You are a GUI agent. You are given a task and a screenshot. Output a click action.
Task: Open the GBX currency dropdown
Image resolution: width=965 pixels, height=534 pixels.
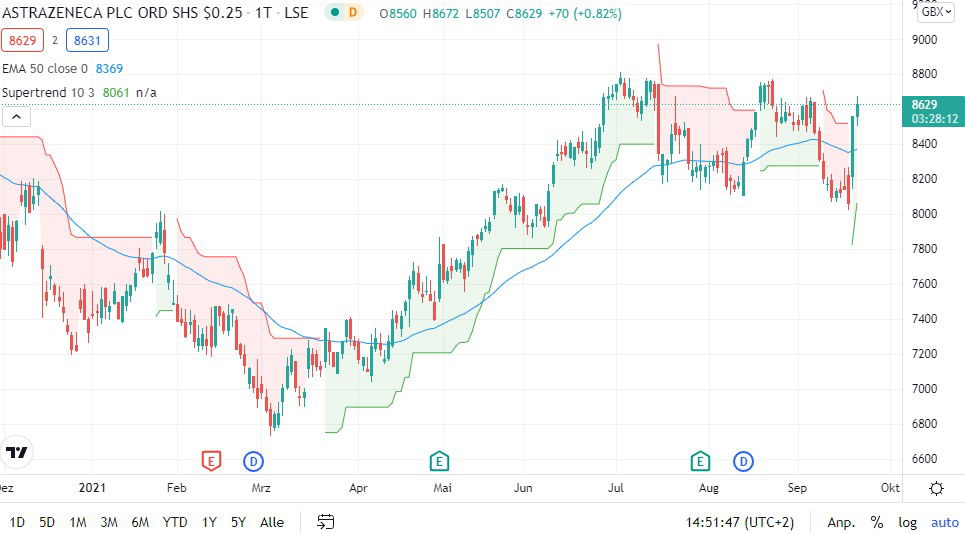tap(934, 12)
